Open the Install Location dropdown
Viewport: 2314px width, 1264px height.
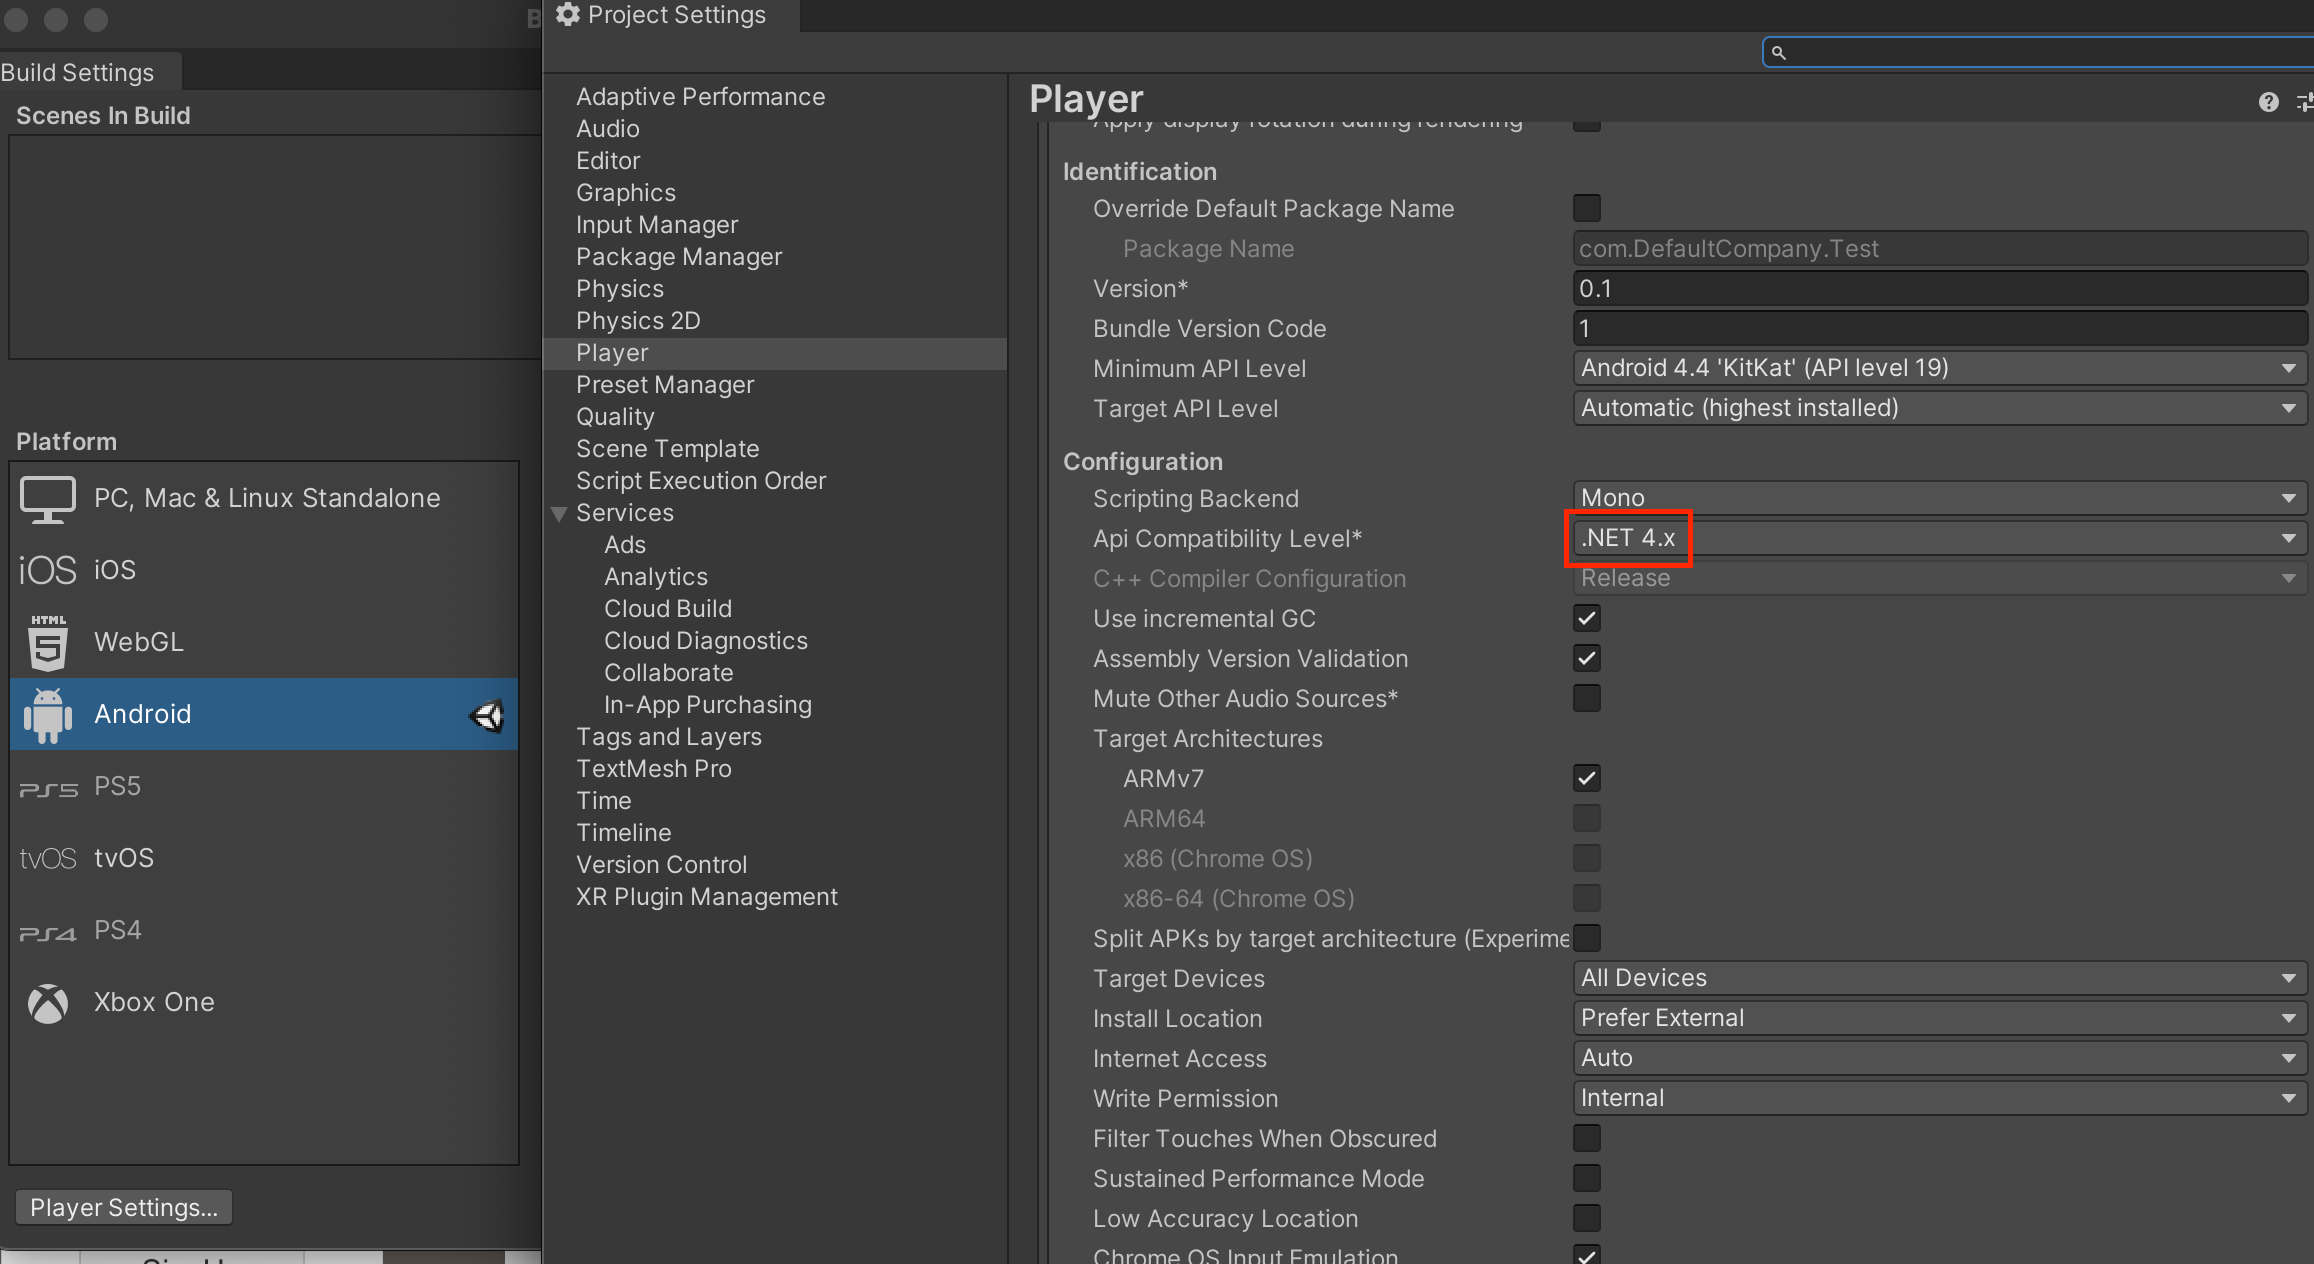(x=1939, y=1018)
